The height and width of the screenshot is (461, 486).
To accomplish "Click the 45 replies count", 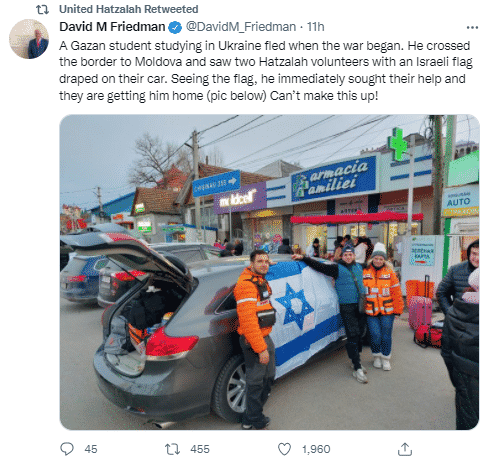I will point(91,449).
